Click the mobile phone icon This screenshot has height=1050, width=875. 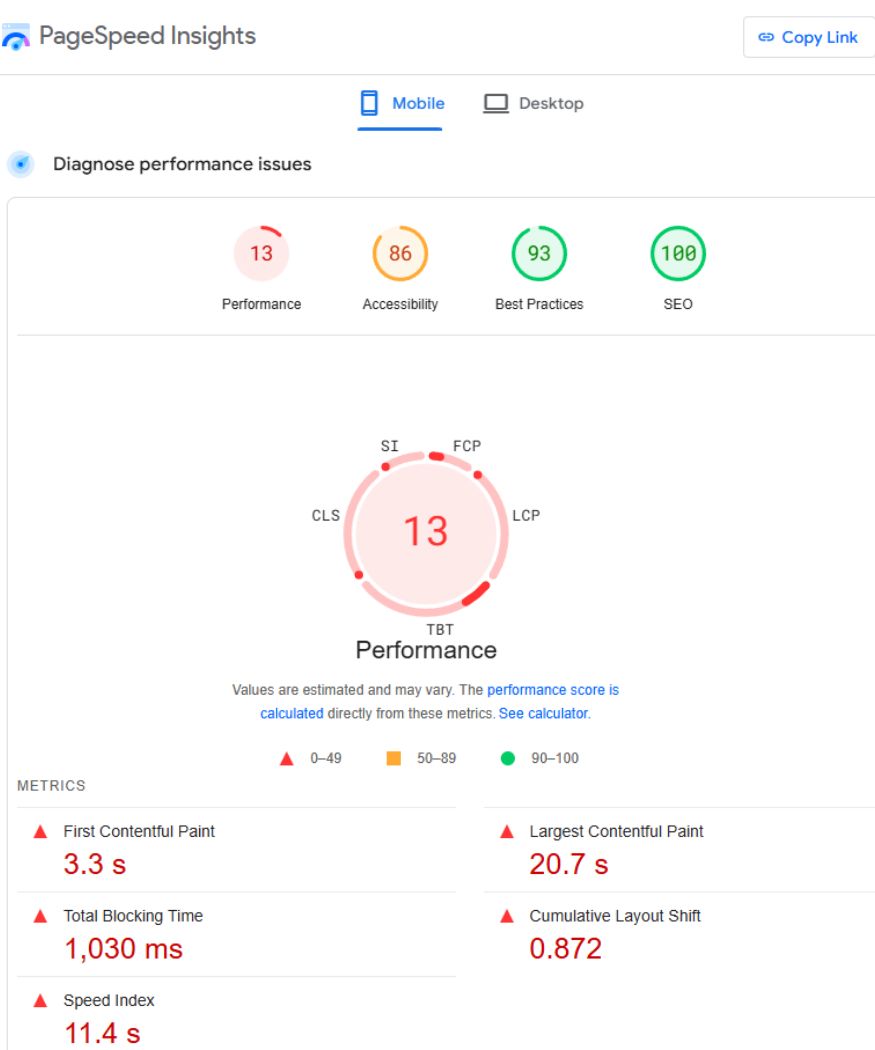pos(369,103)
